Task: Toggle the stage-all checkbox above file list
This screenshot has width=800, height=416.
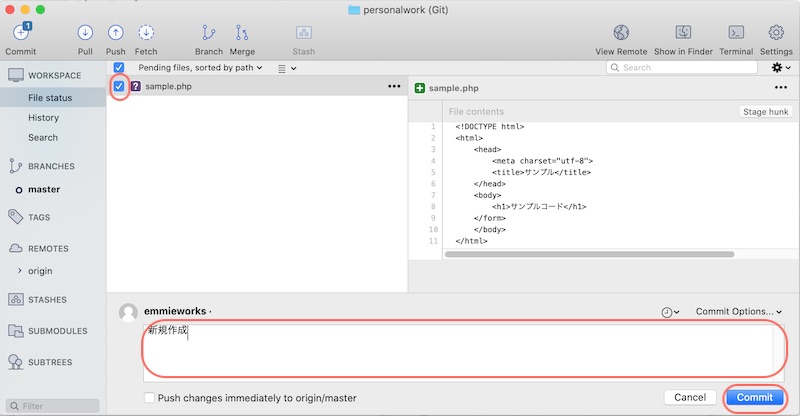Action: pyautogui.click(x=119, y=67)
